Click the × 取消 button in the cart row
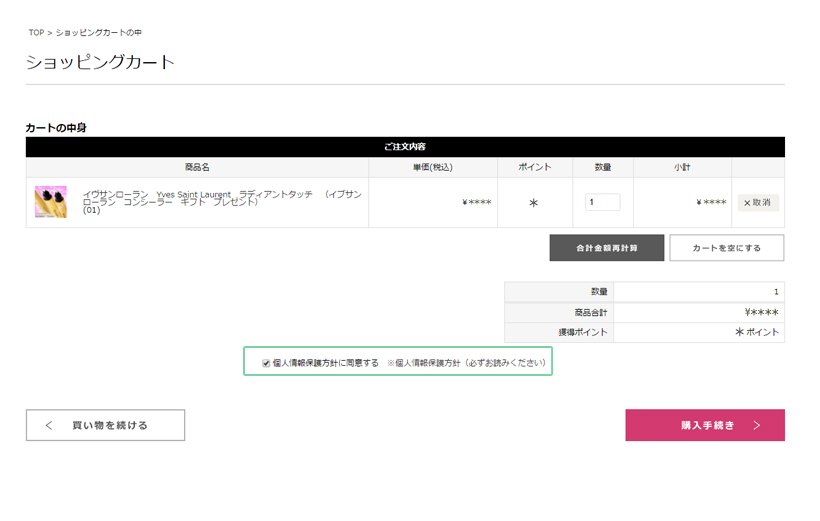 [757, 203]
